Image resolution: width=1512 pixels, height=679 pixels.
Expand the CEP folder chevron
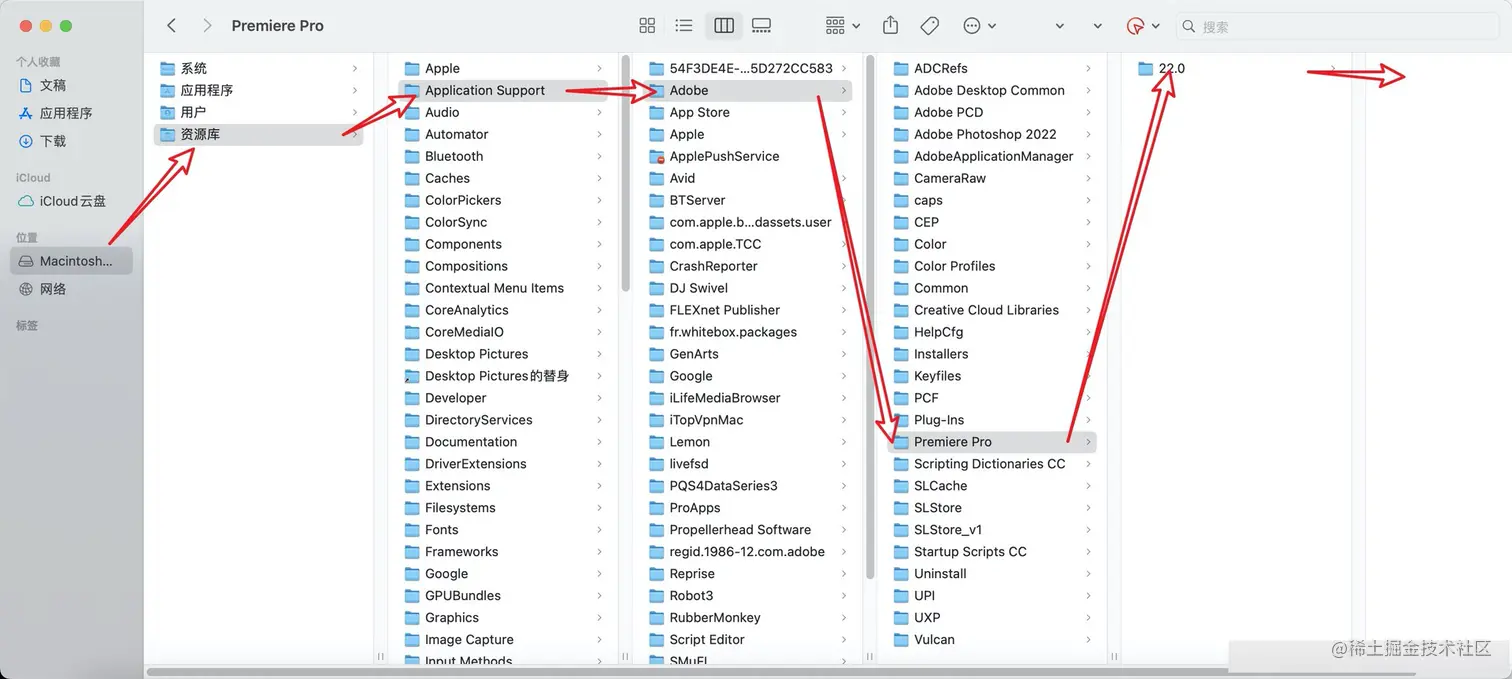pos(1088,222)
